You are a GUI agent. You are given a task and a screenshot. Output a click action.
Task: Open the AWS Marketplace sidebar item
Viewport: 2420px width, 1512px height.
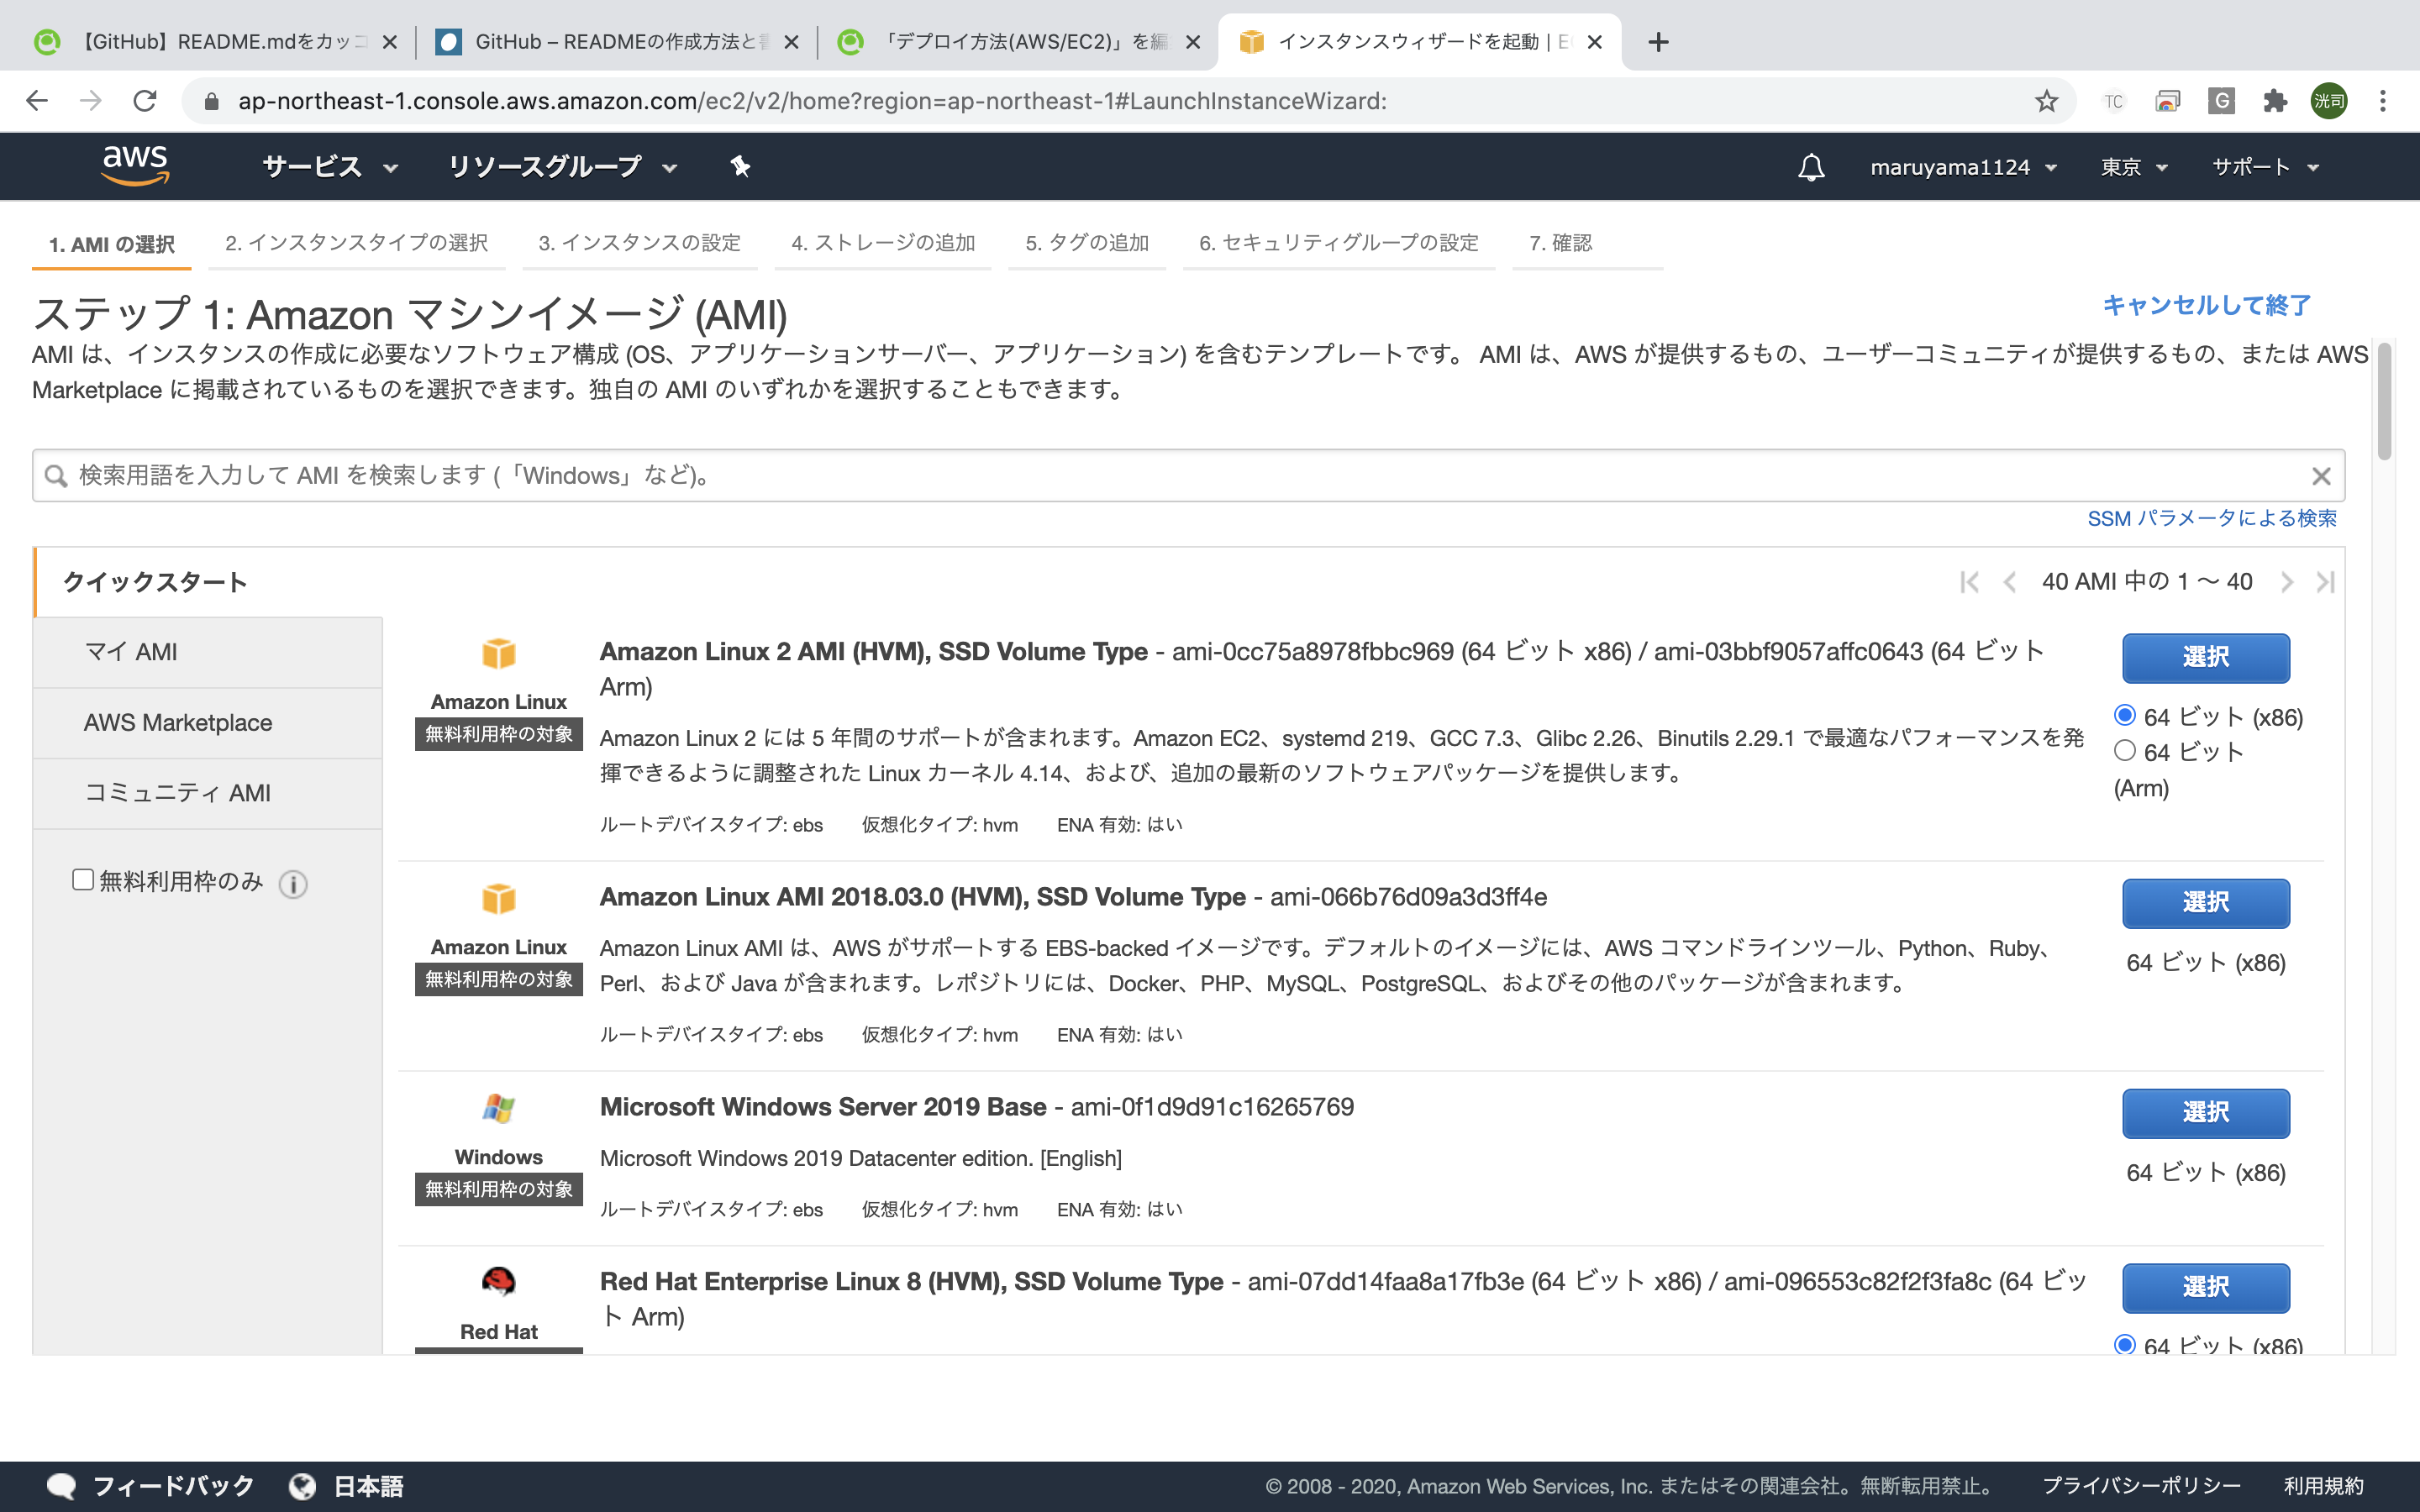point(208,723)
